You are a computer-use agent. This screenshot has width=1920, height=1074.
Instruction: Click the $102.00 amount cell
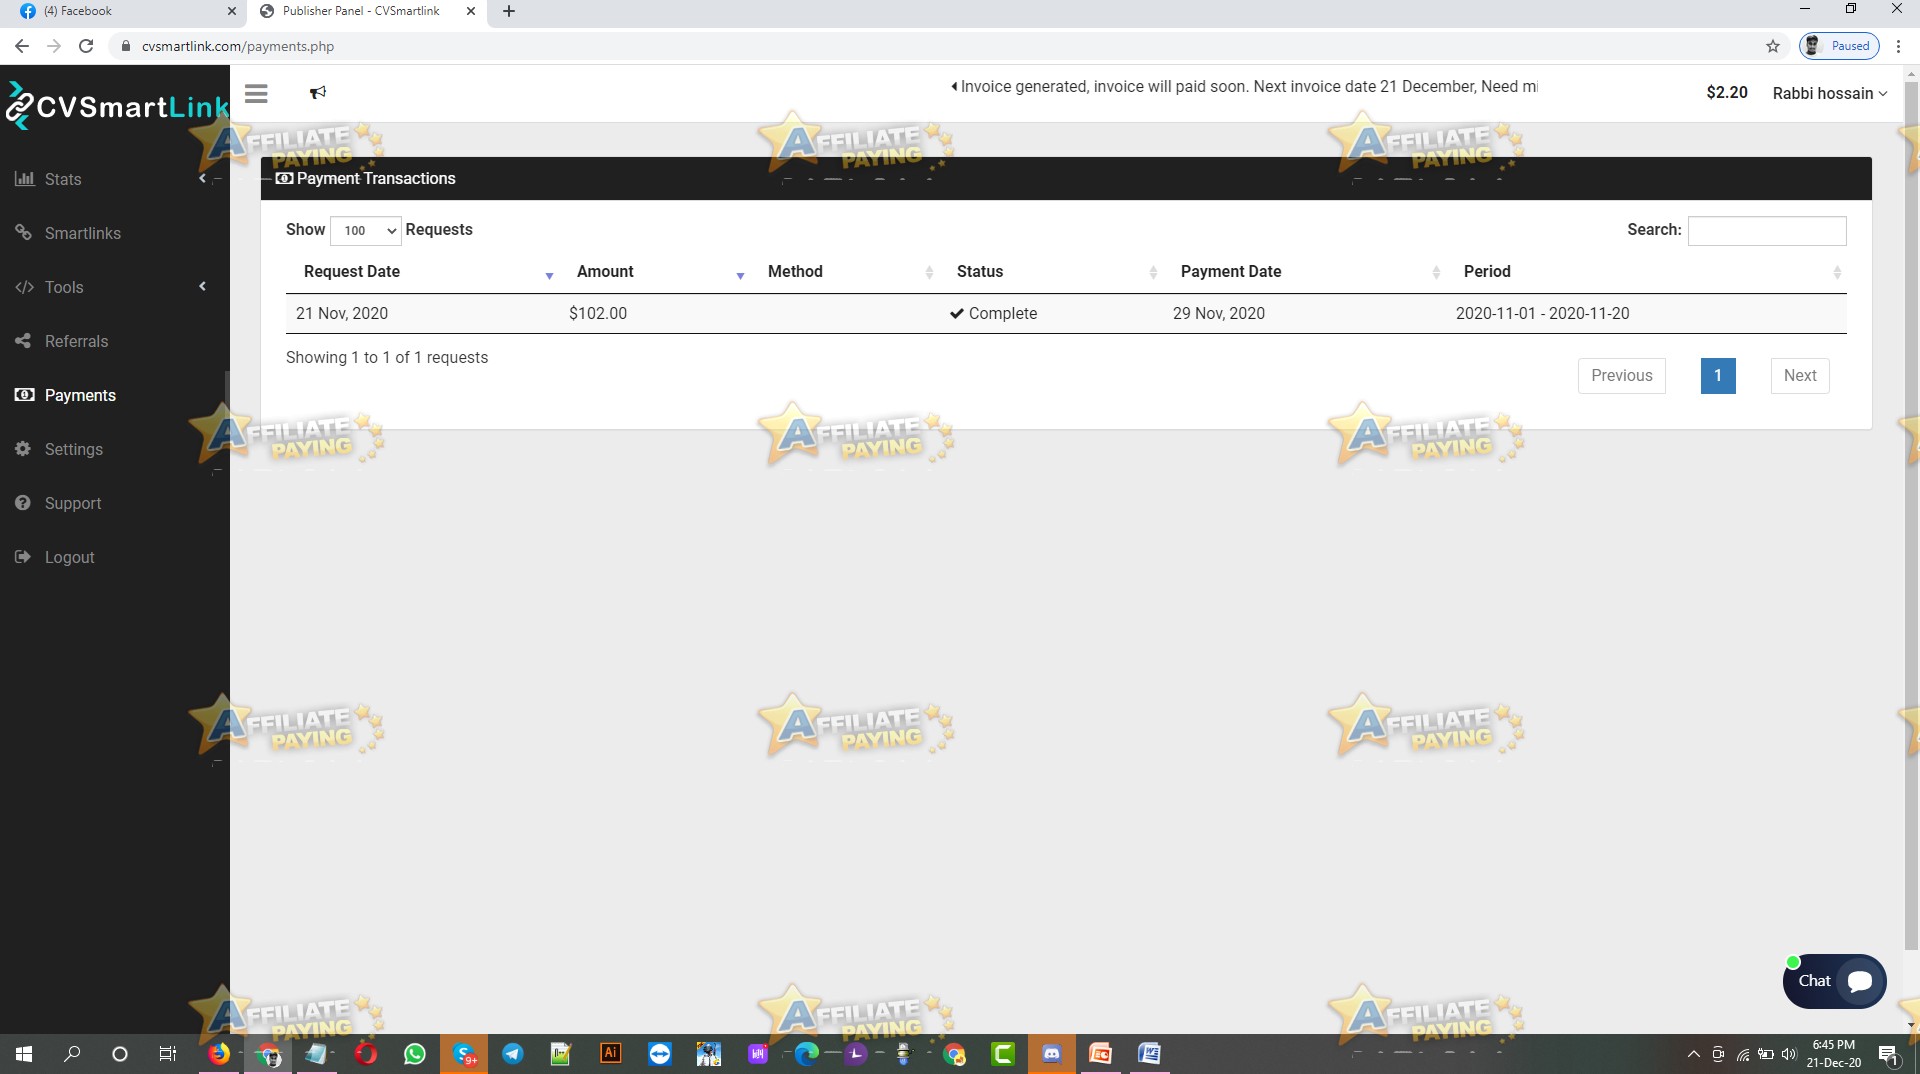(598, 313)
